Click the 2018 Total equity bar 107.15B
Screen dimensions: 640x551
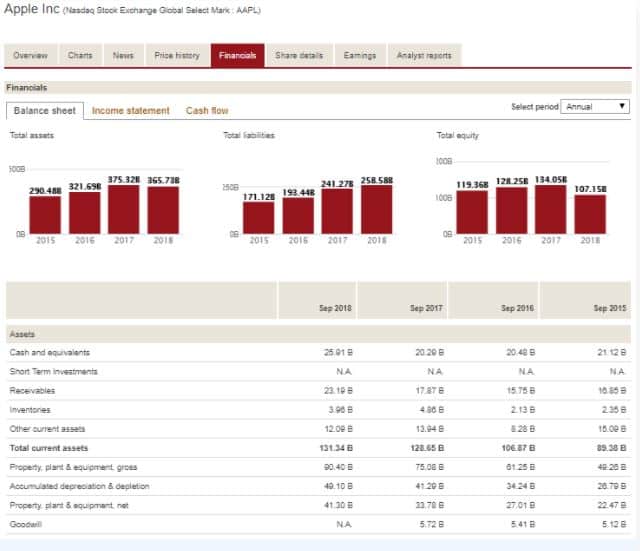pos(590,214)
